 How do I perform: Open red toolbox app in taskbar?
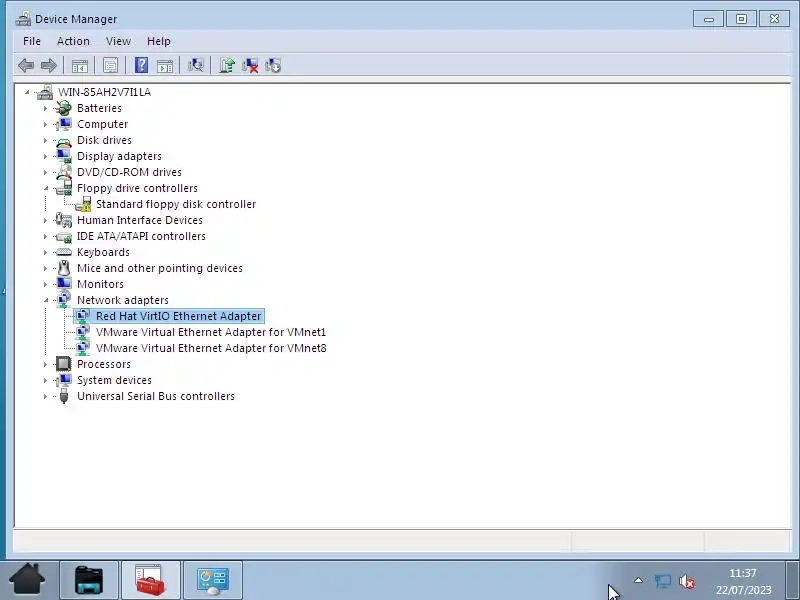(150, 580)
